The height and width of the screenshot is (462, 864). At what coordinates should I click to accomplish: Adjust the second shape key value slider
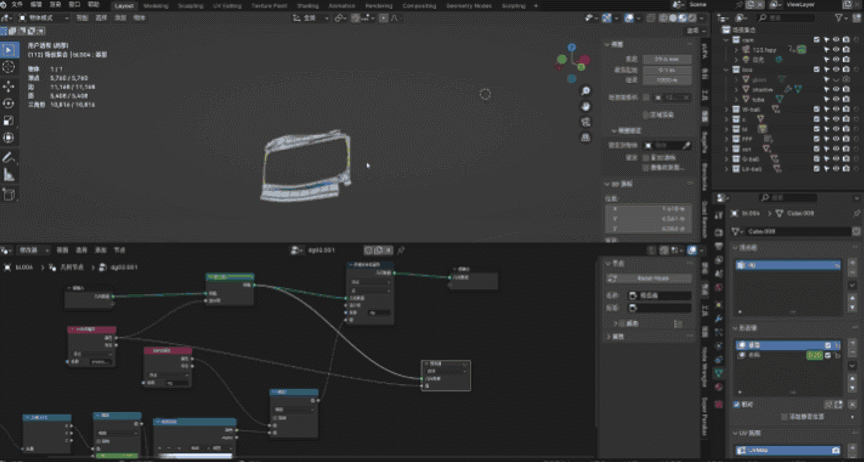click(x=814, y=356)
